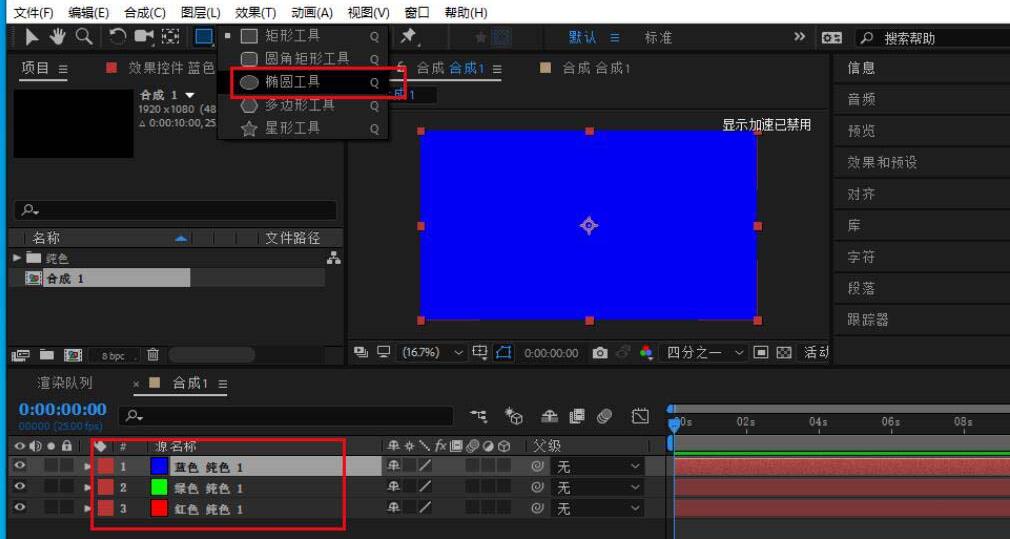
Task: Toggle visibility of 绿色 纯色 1 layer
Action: pyautogui.click(x=19, y=487)
